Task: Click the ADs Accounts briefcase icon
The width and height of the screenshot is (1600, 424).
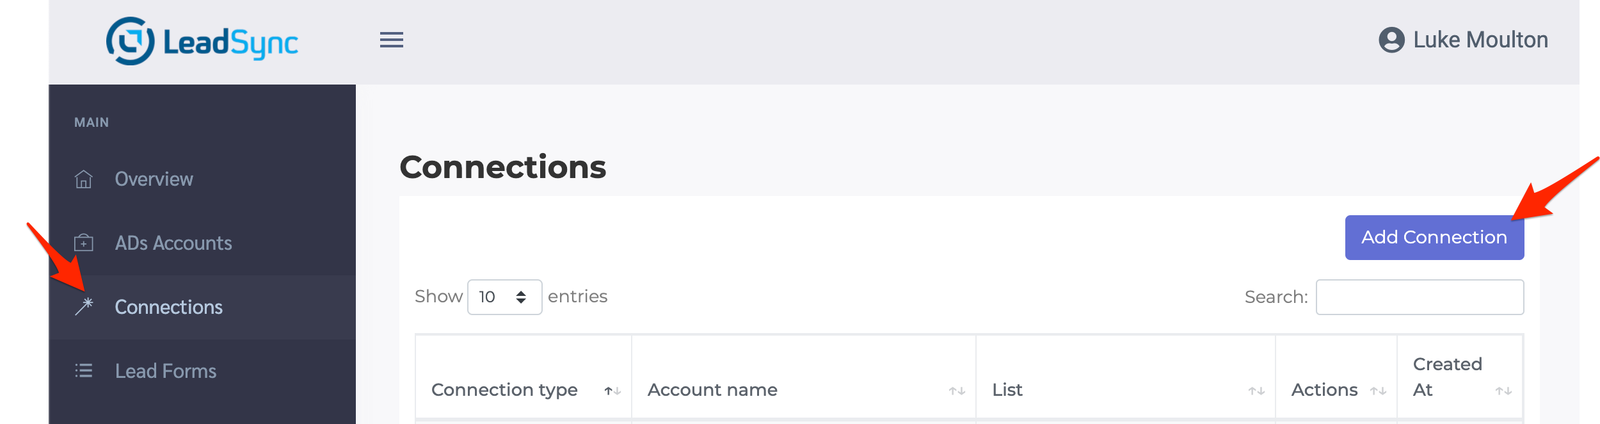Action: tap(84, 243)
